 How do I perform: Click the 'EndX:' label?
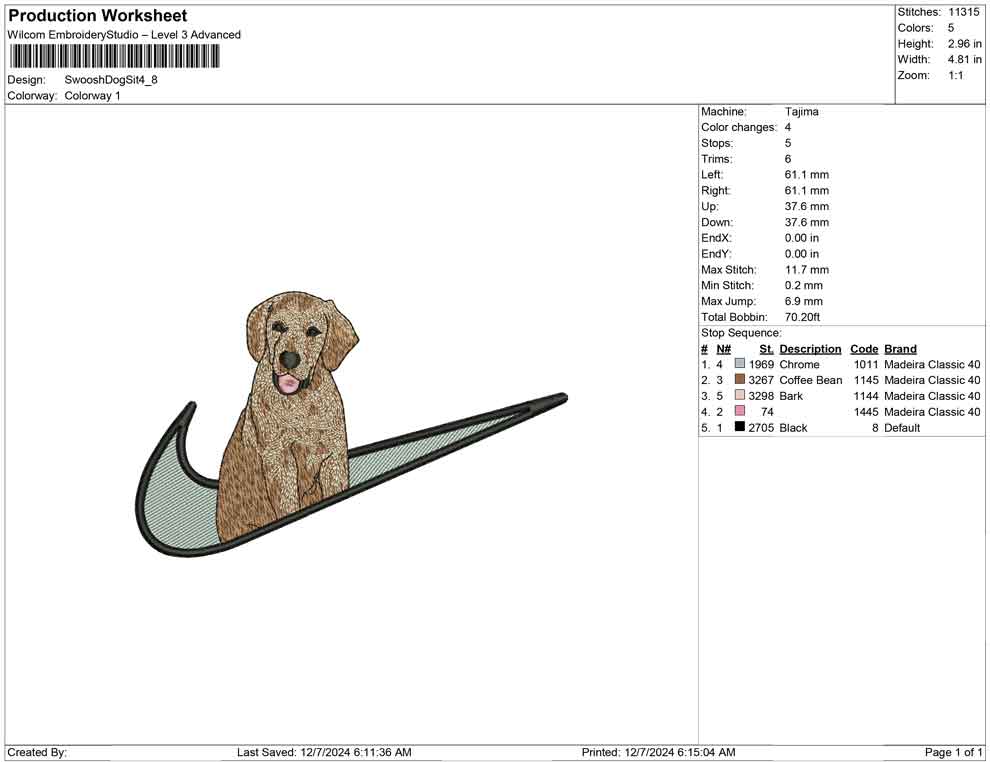click(x=716, y=238)
